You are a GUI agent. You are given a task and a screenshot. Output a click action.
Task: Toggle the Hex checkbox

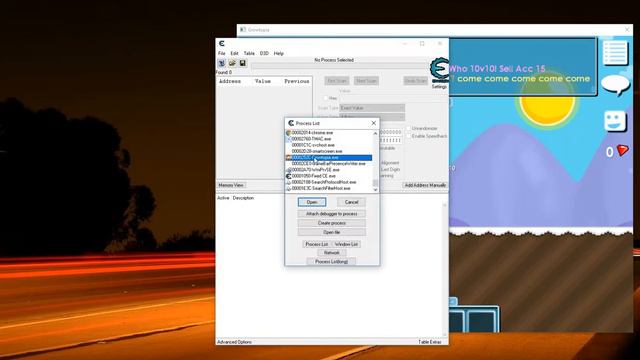326,98
